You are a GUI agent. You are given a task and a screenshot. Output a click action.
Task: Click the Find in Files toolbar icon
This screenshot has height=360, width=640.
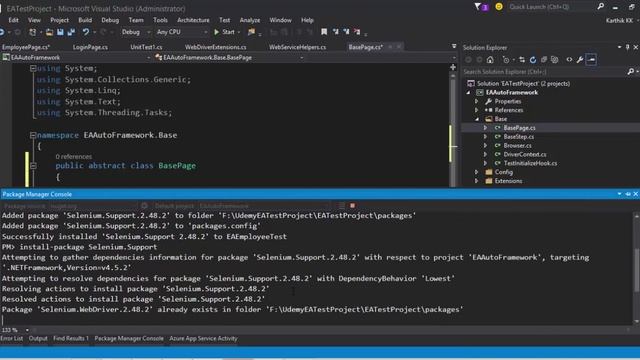[251, 32]
